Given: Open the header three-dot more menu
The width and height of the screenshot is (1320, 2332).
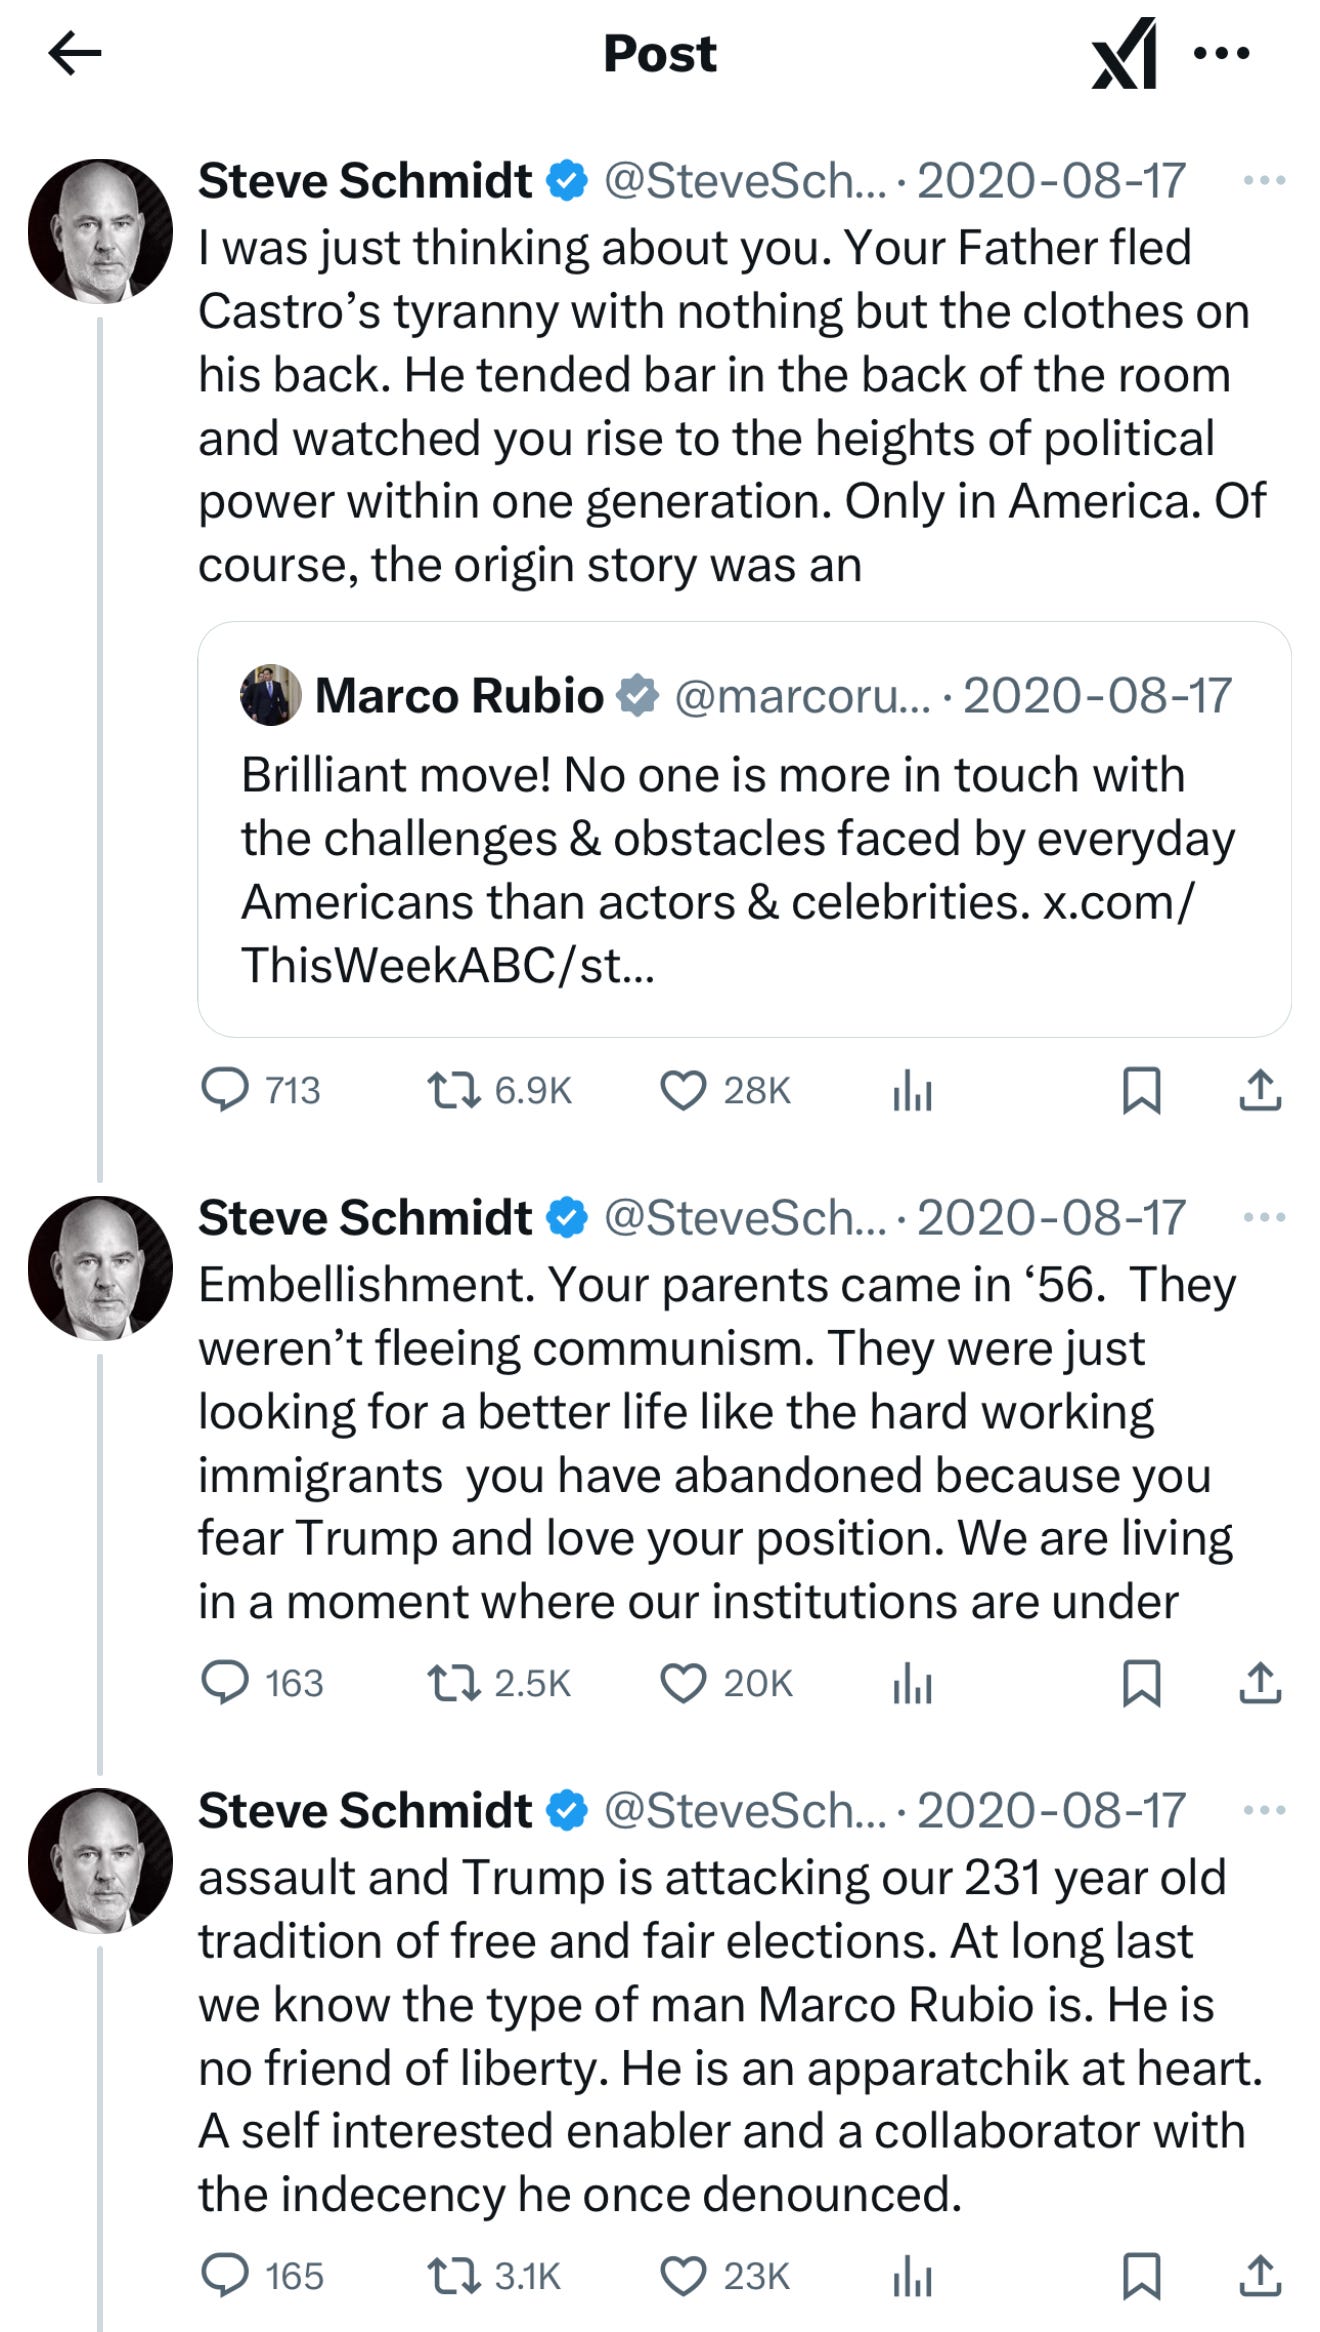Looking at the screenshot, I should pyautogui.click(x=1222, y=53).
